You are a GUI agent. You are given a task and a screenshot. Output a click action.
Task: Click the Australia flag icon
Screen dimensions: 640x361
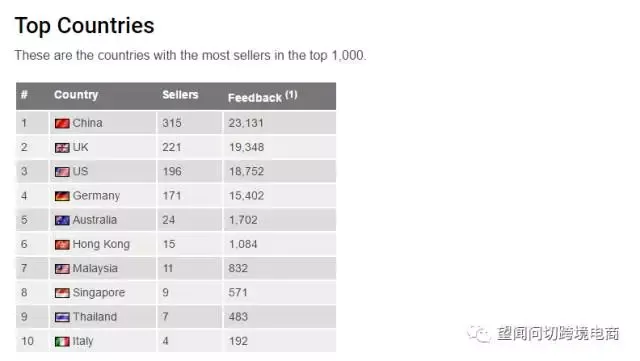(62, 220)
